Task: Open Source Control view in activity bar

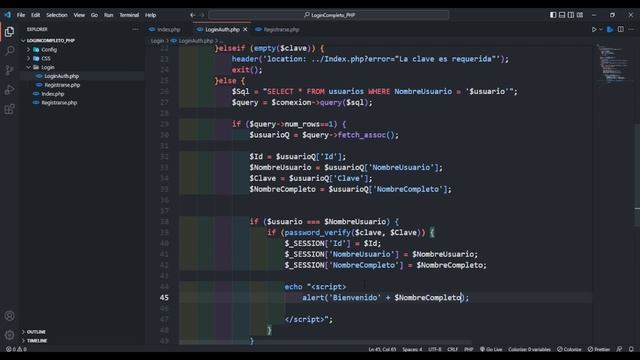Action: point(9,70)
